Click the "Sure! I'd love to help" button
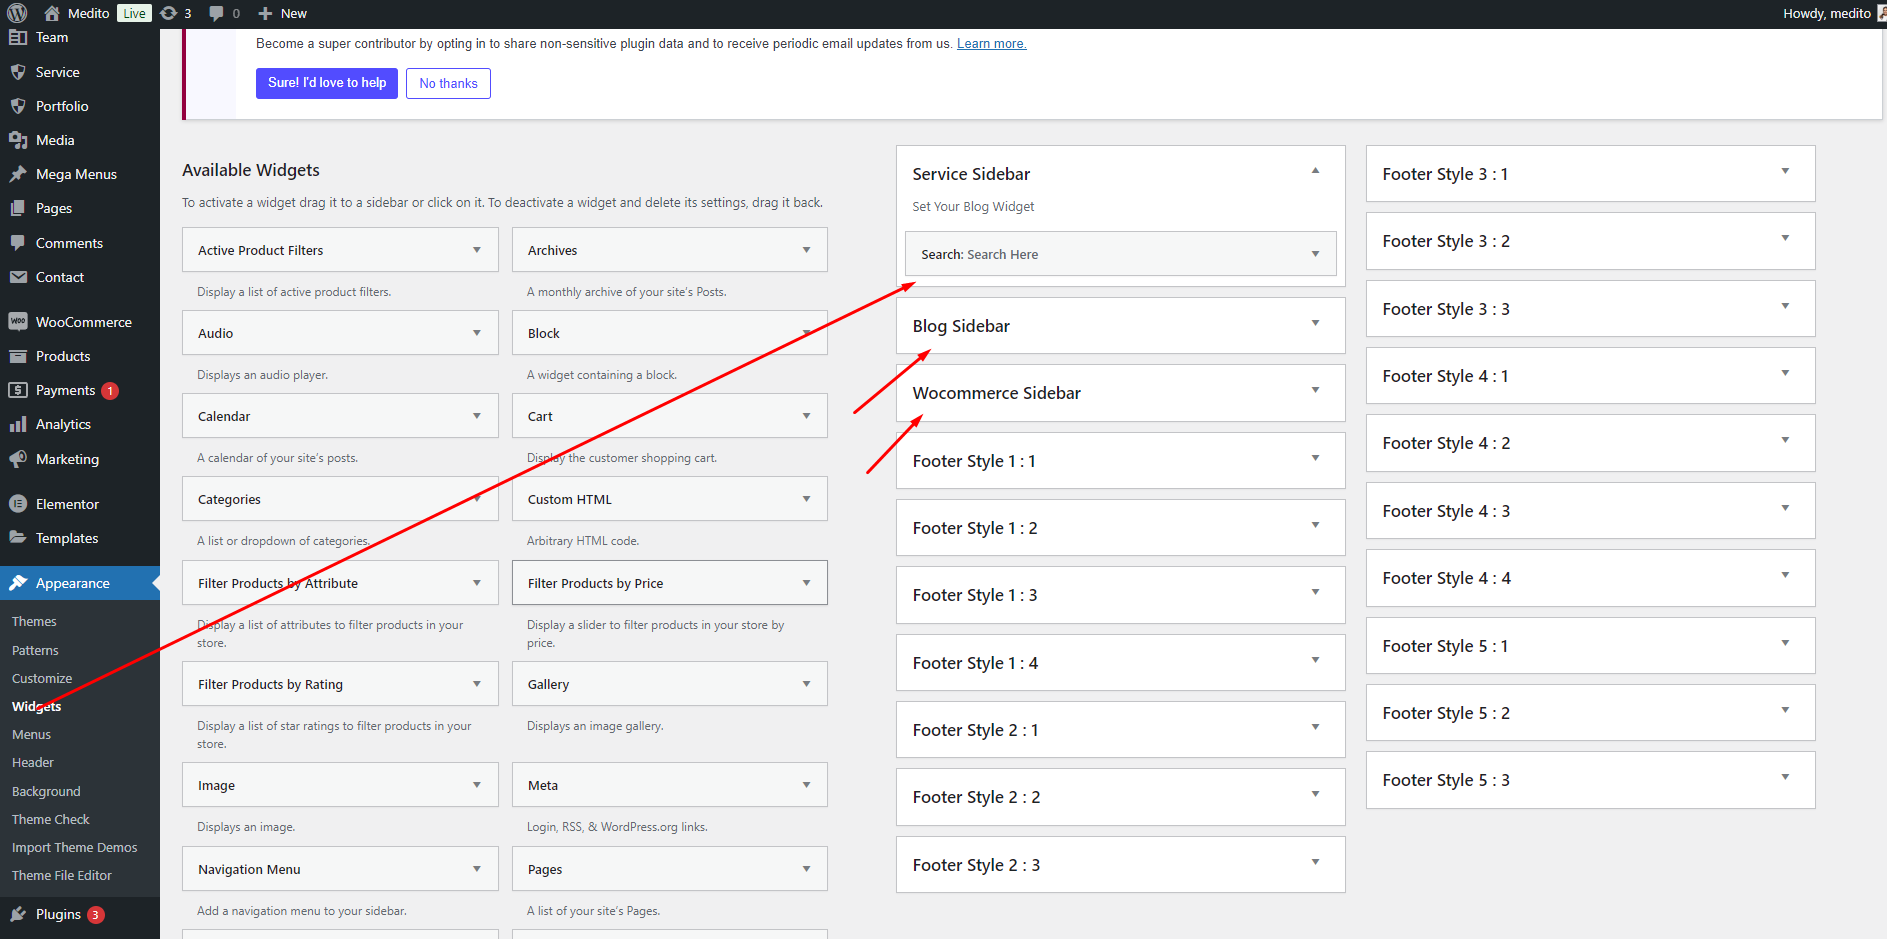The image size is (1887, 939). tap(327, 83)
